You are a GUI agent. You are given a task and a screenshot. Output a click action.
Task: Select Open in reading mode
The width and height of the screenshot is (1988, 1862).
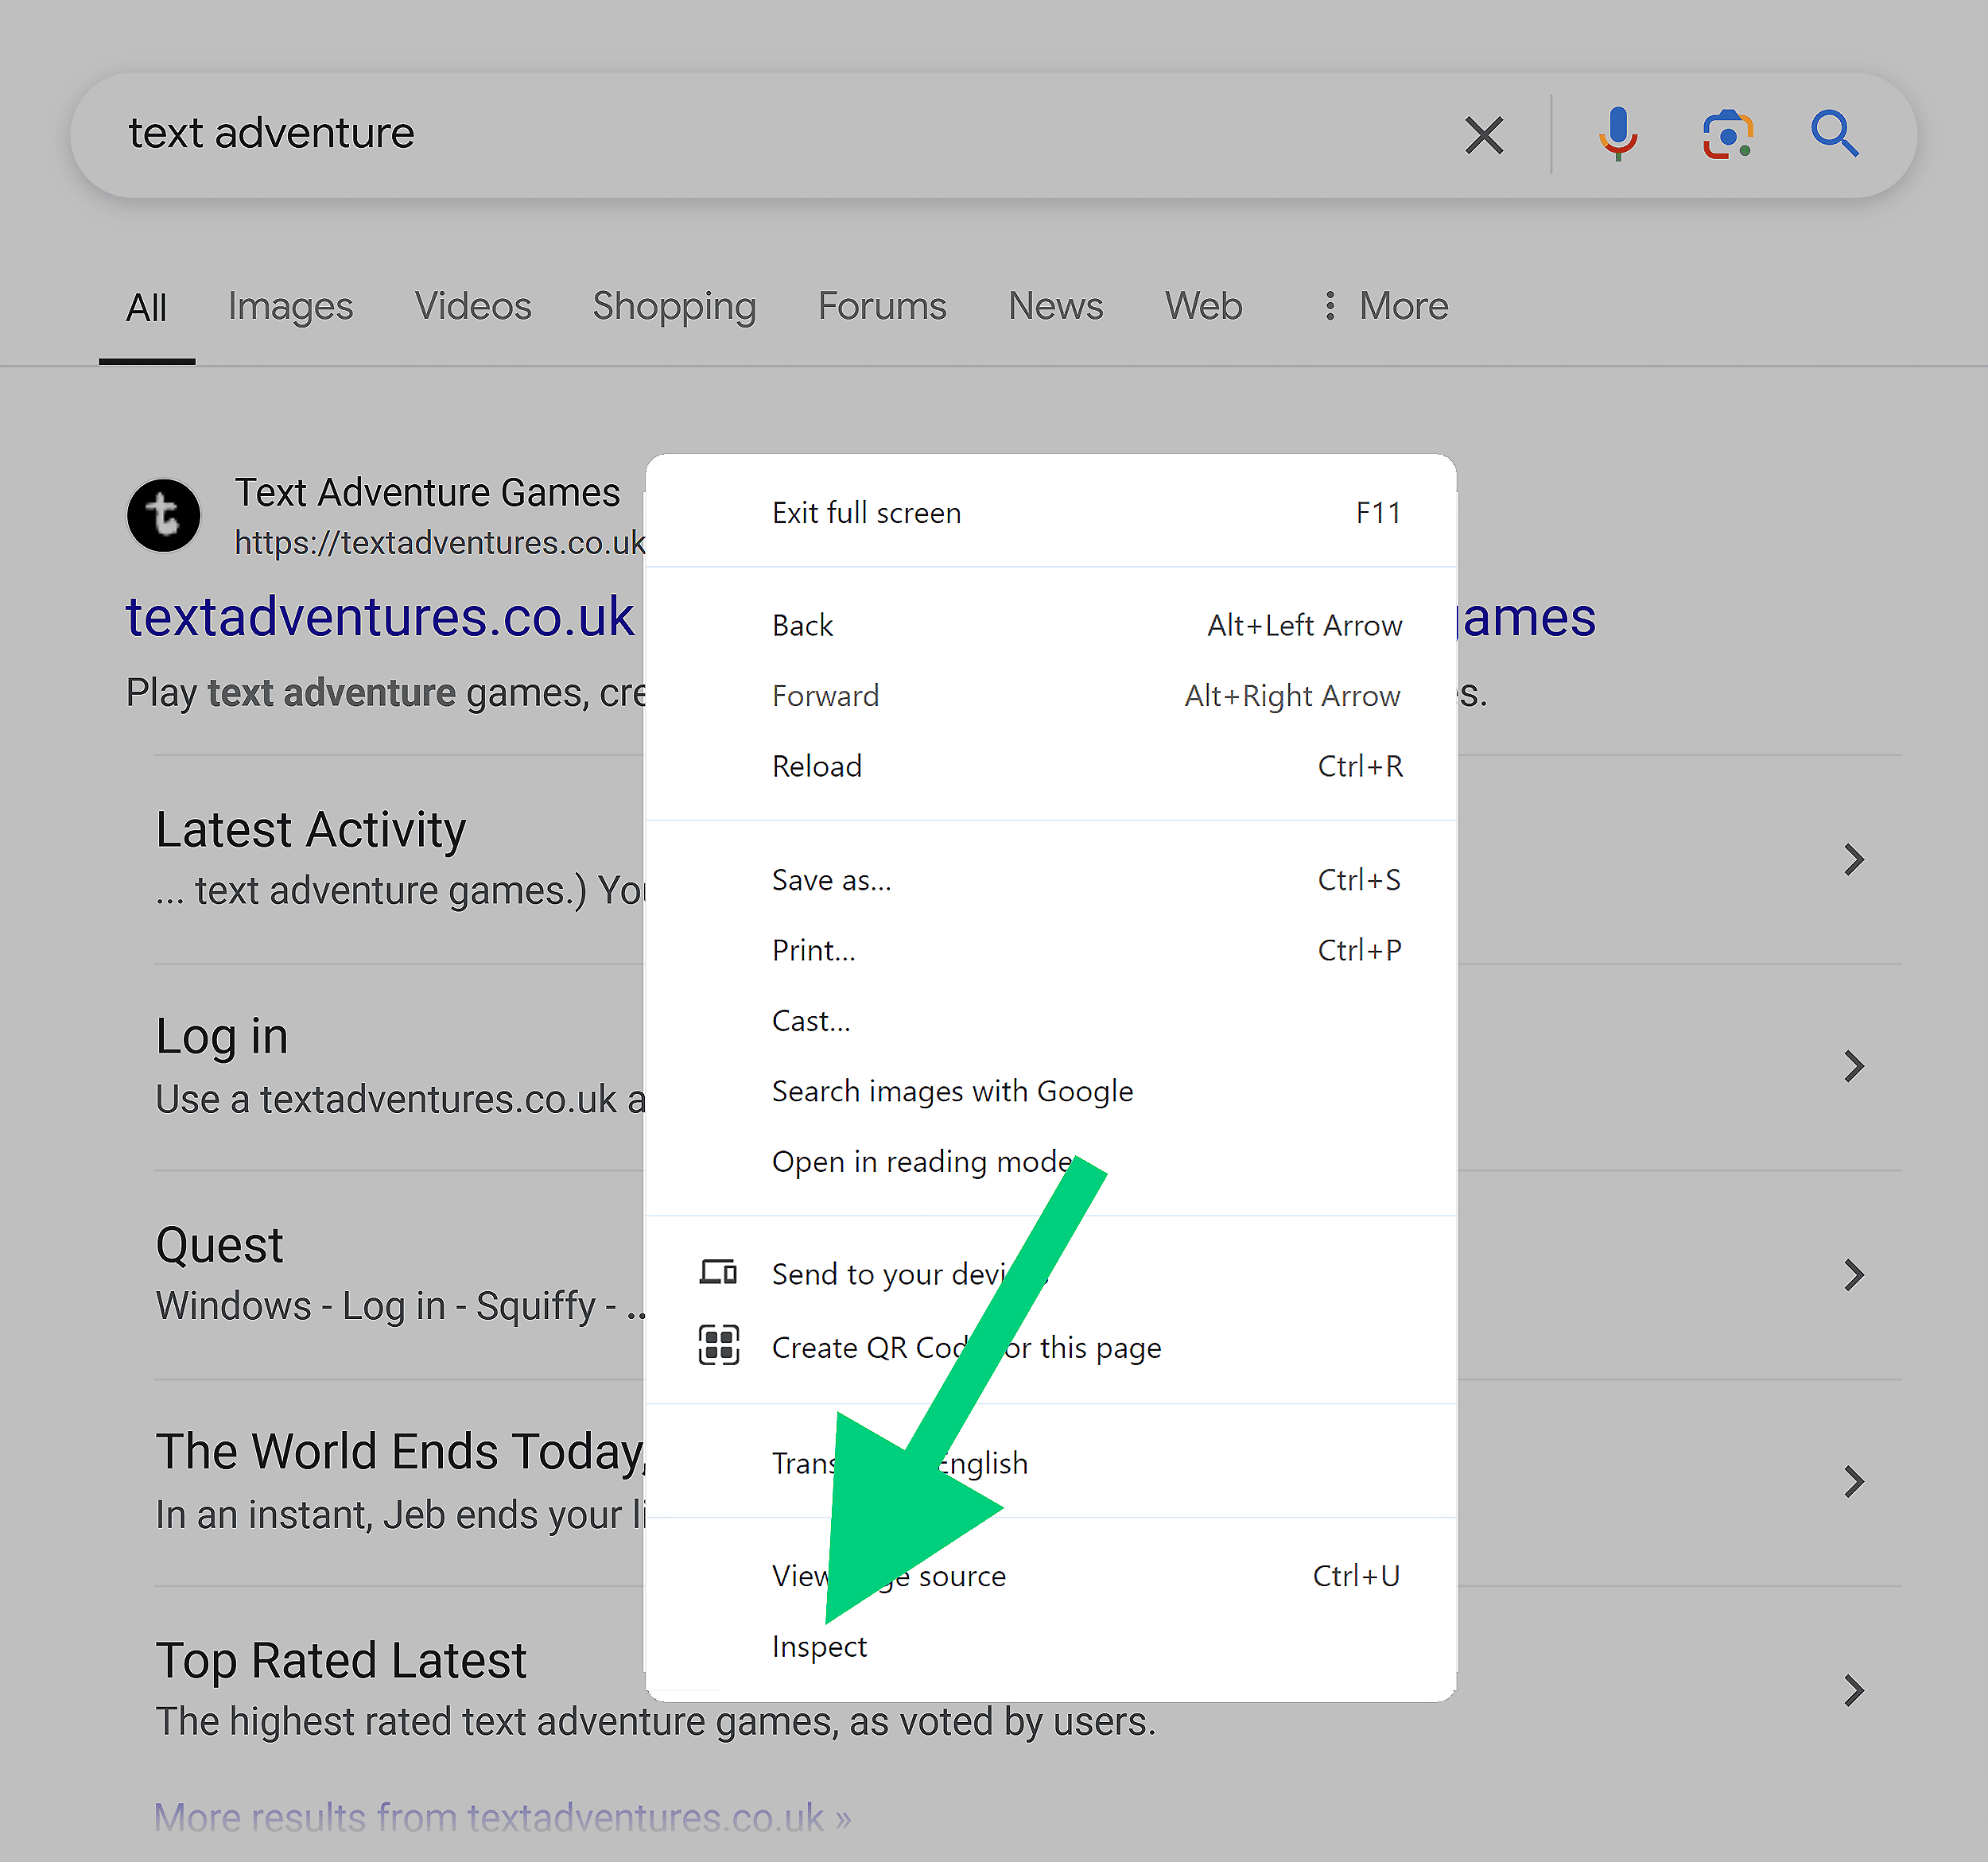click(1051, 1162)
